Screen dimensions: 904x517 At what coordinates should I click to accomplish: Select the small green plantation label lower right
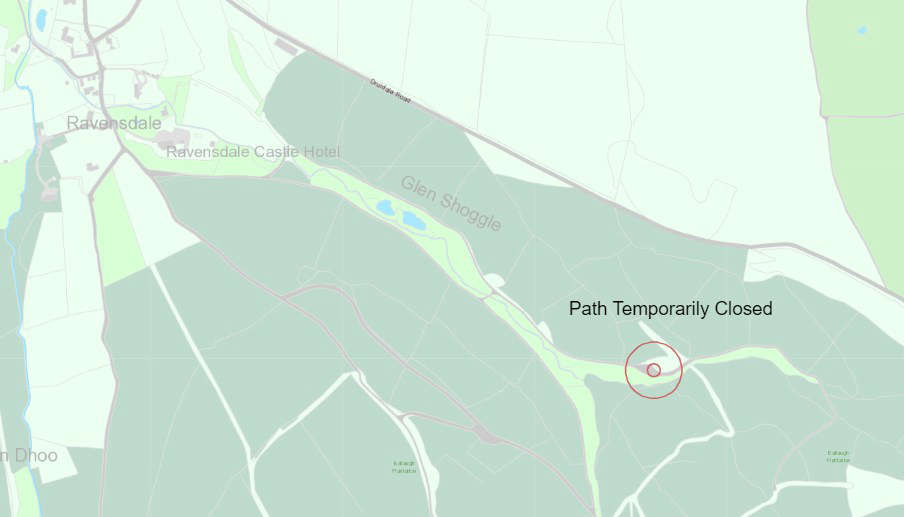tap(838, 456)
